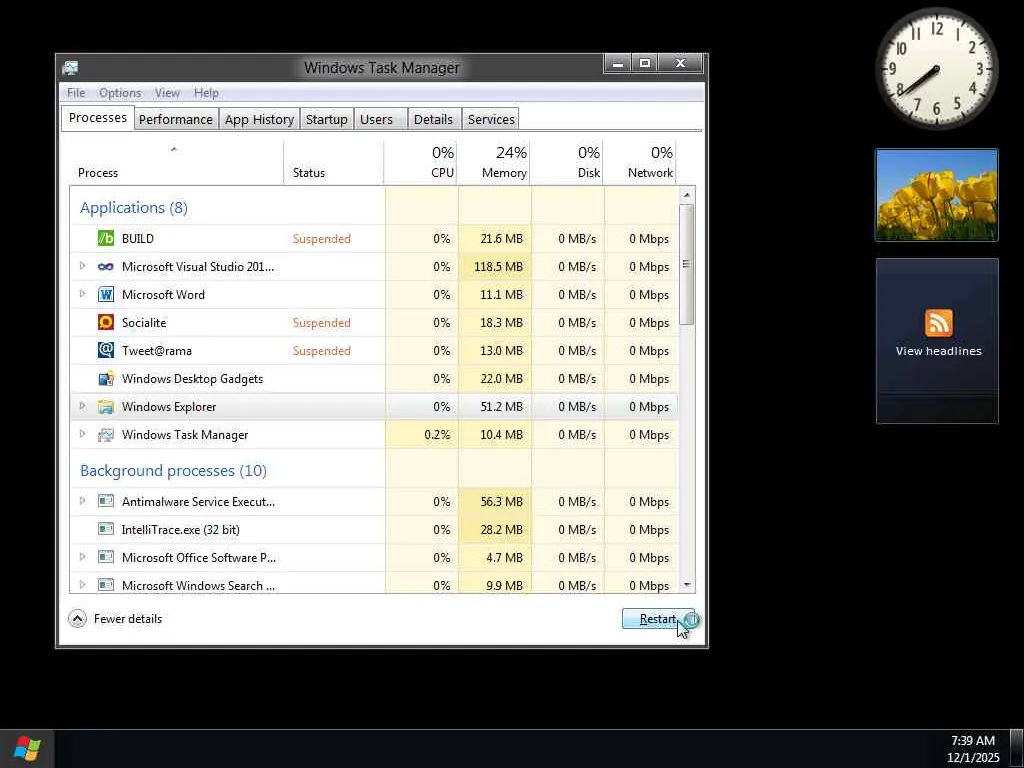Image resolution: width=1024 pixels, height=768 pixels.
Task: Click the View headlines text
Action: 938,351
